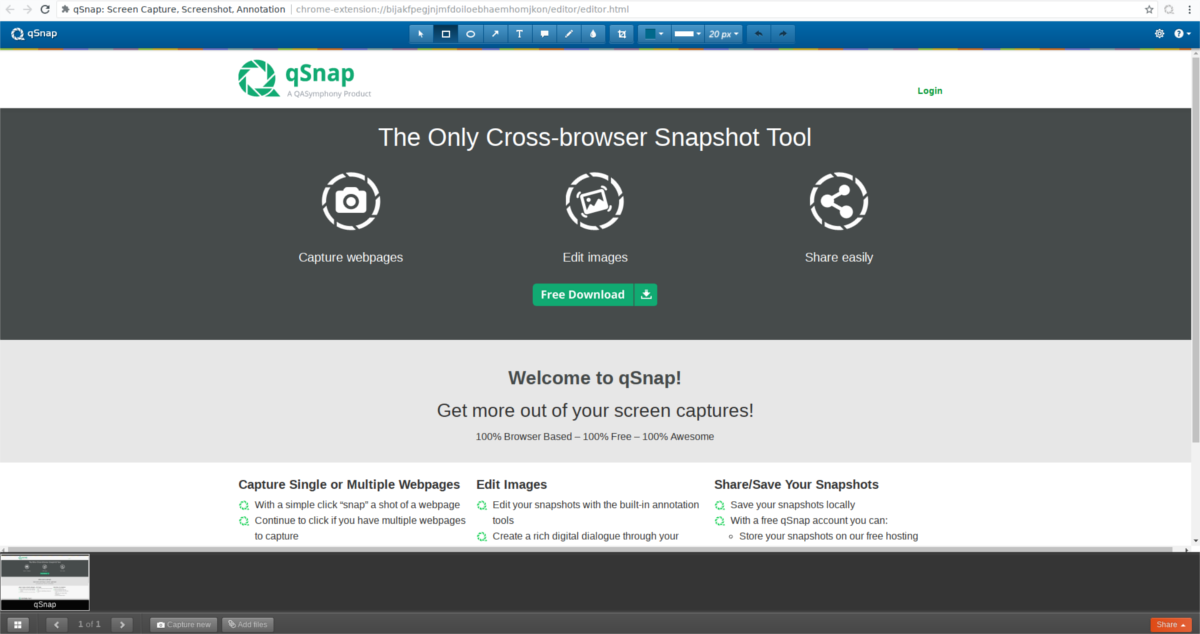The width and height of the screenshot is (1200, 634).
Task: Open qSnap settings gear
Action: click(x=1159, y=33)
